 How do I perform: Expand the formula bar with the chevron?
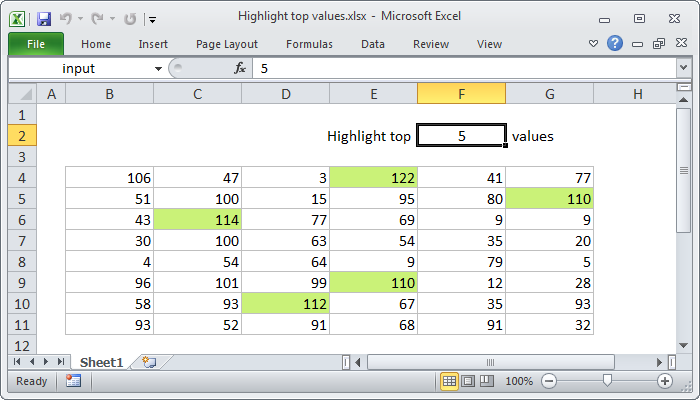tap(683, 68)
